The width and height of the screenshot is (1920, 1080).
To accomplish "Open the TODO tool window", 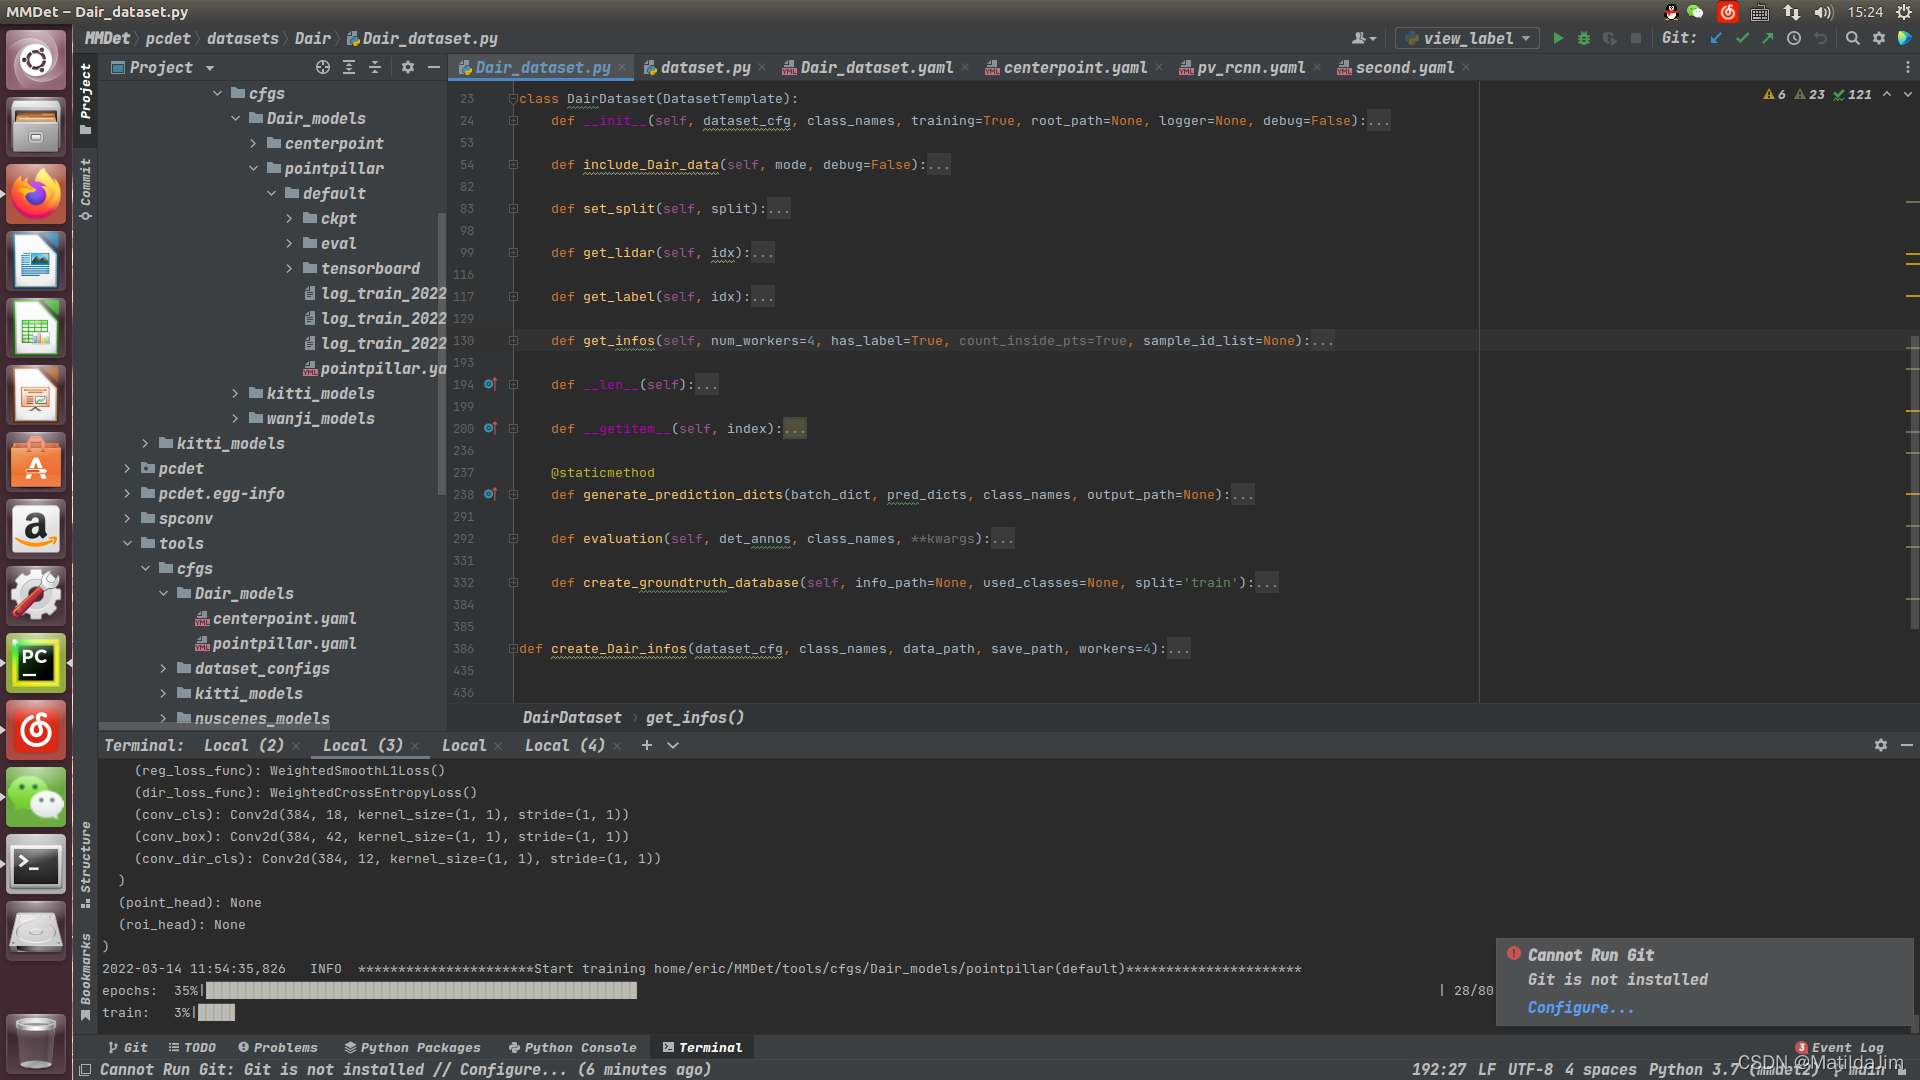I will click(192, 1047).
